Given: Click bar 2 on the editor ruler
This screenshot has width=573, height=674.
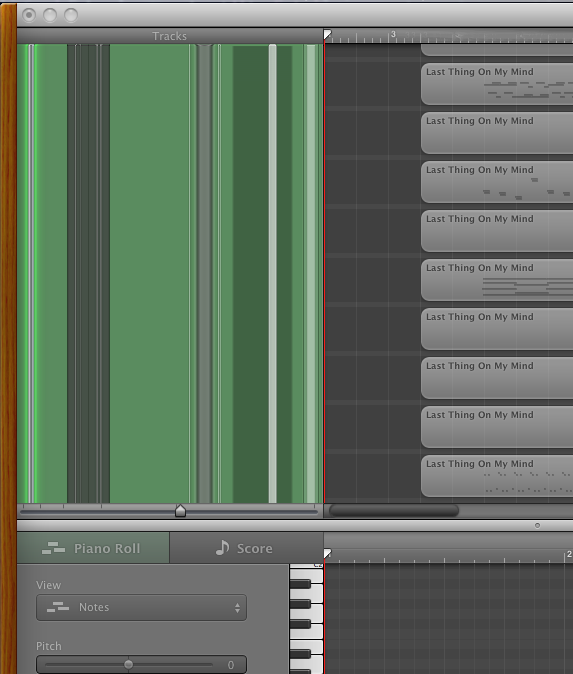Looking at the screenshot, I should (x=569, y=554).
